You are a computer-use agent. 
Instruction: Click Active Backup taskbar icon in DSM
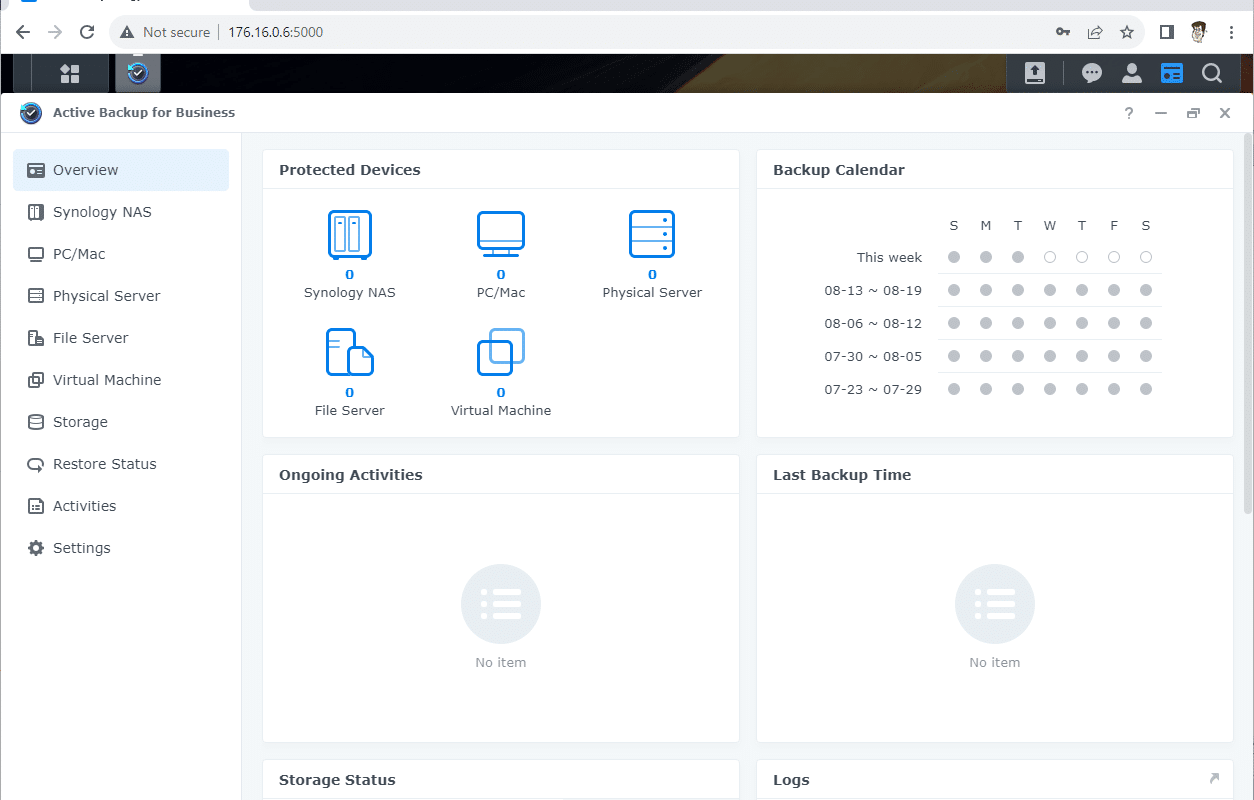tap(137, 73)
